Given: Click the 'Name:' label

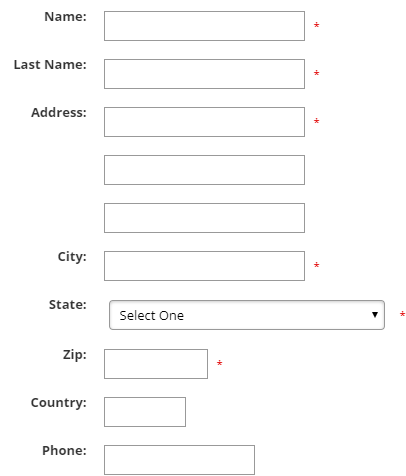Looking at the screenshot, I should 65,17.
